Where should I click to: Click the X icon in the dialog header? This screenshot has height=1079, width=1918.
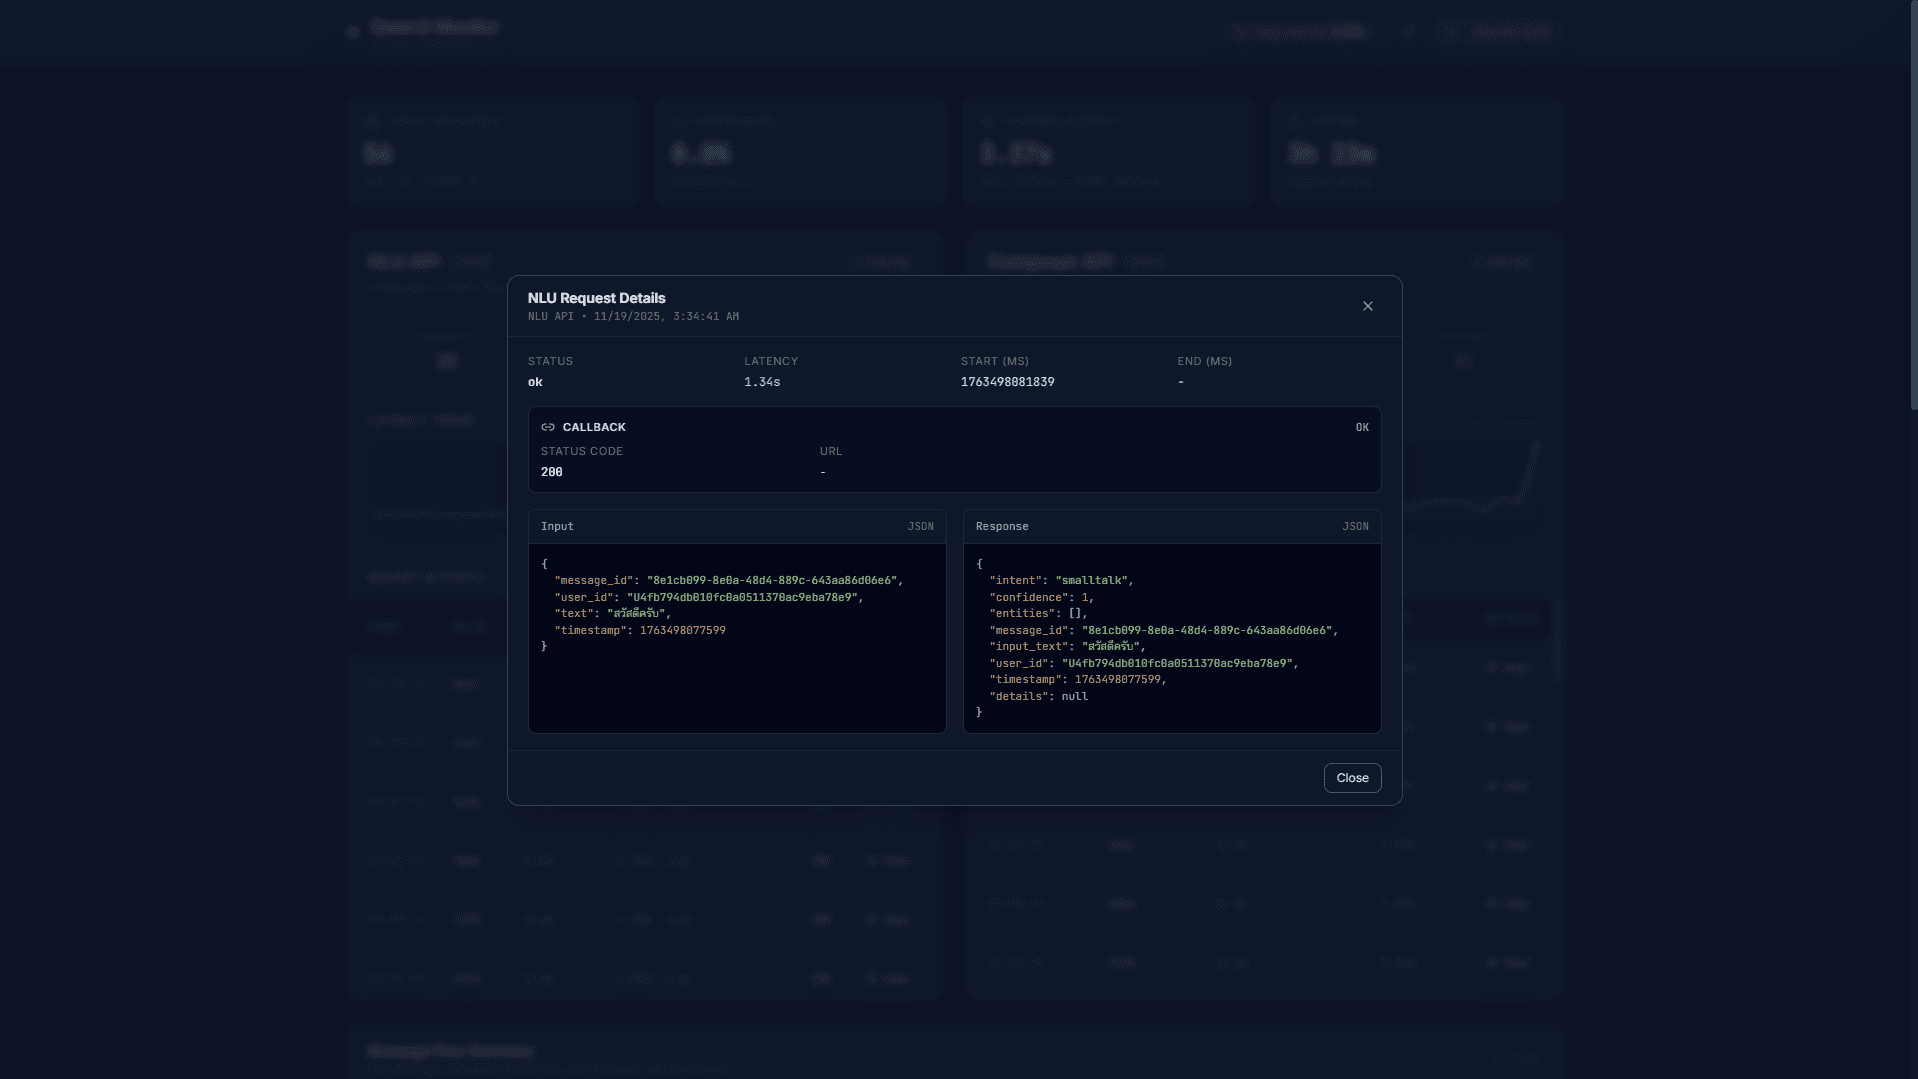click(1367, 306)
